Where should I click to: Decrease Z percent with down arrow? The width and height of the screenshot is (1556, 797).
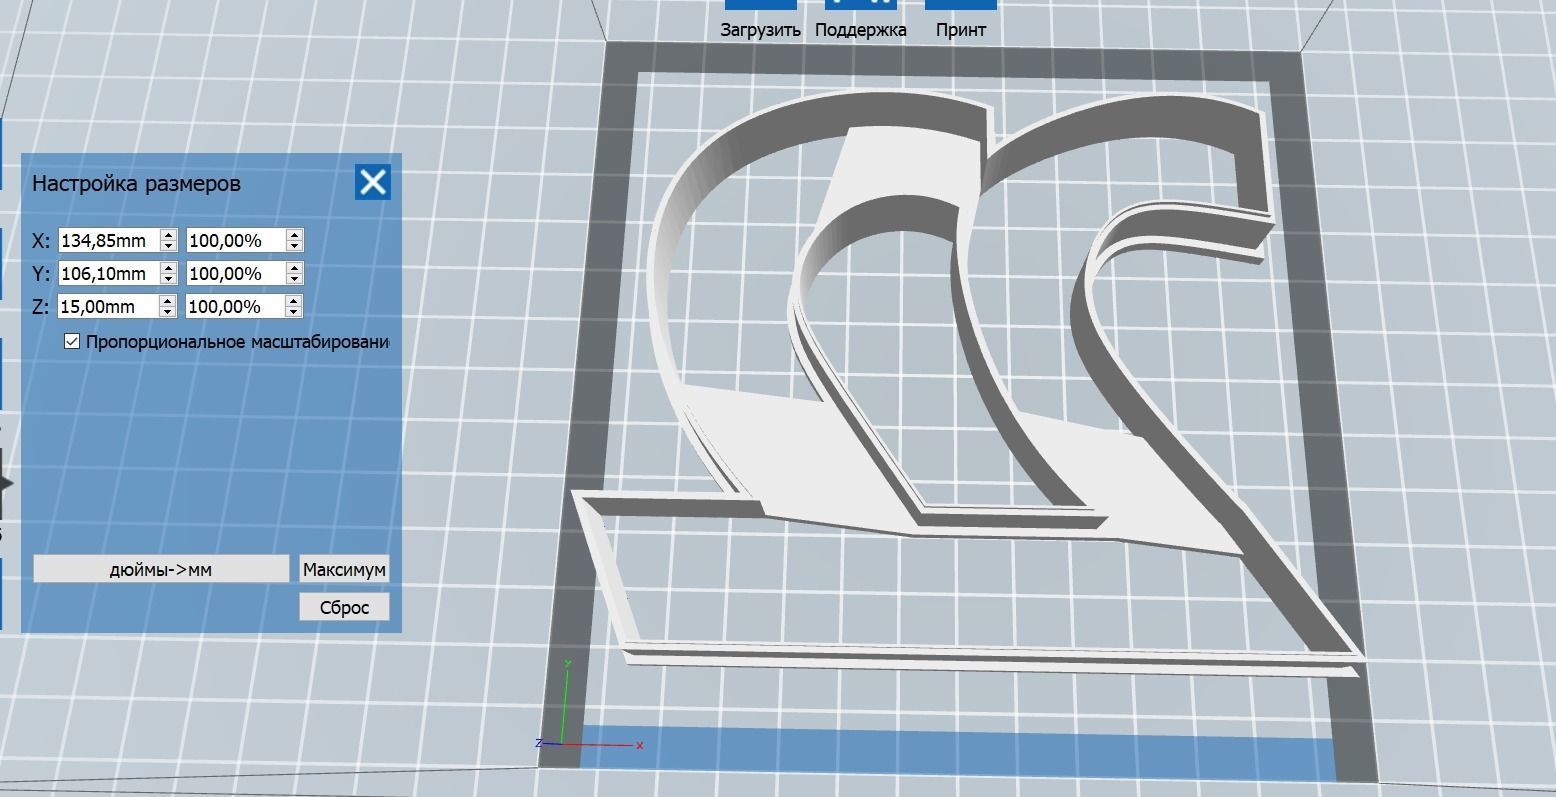coord(294,312)
